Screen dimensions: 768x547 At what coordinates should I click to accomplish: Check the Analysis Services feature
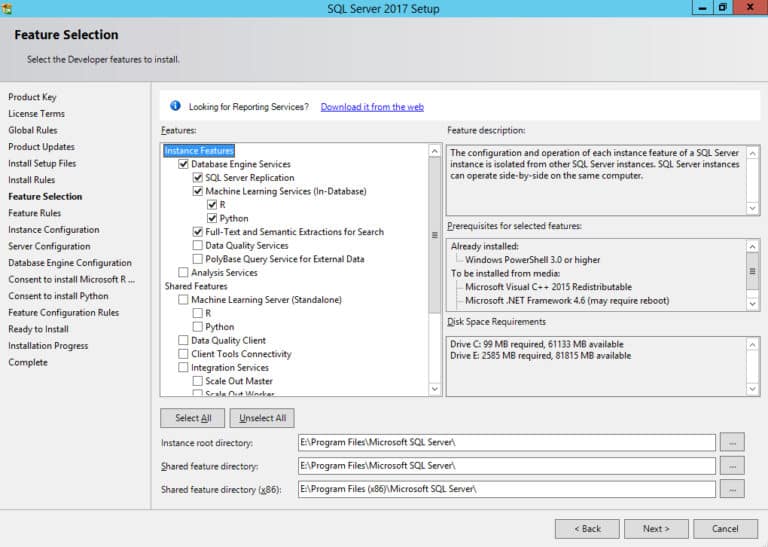(x=183, y=272)
